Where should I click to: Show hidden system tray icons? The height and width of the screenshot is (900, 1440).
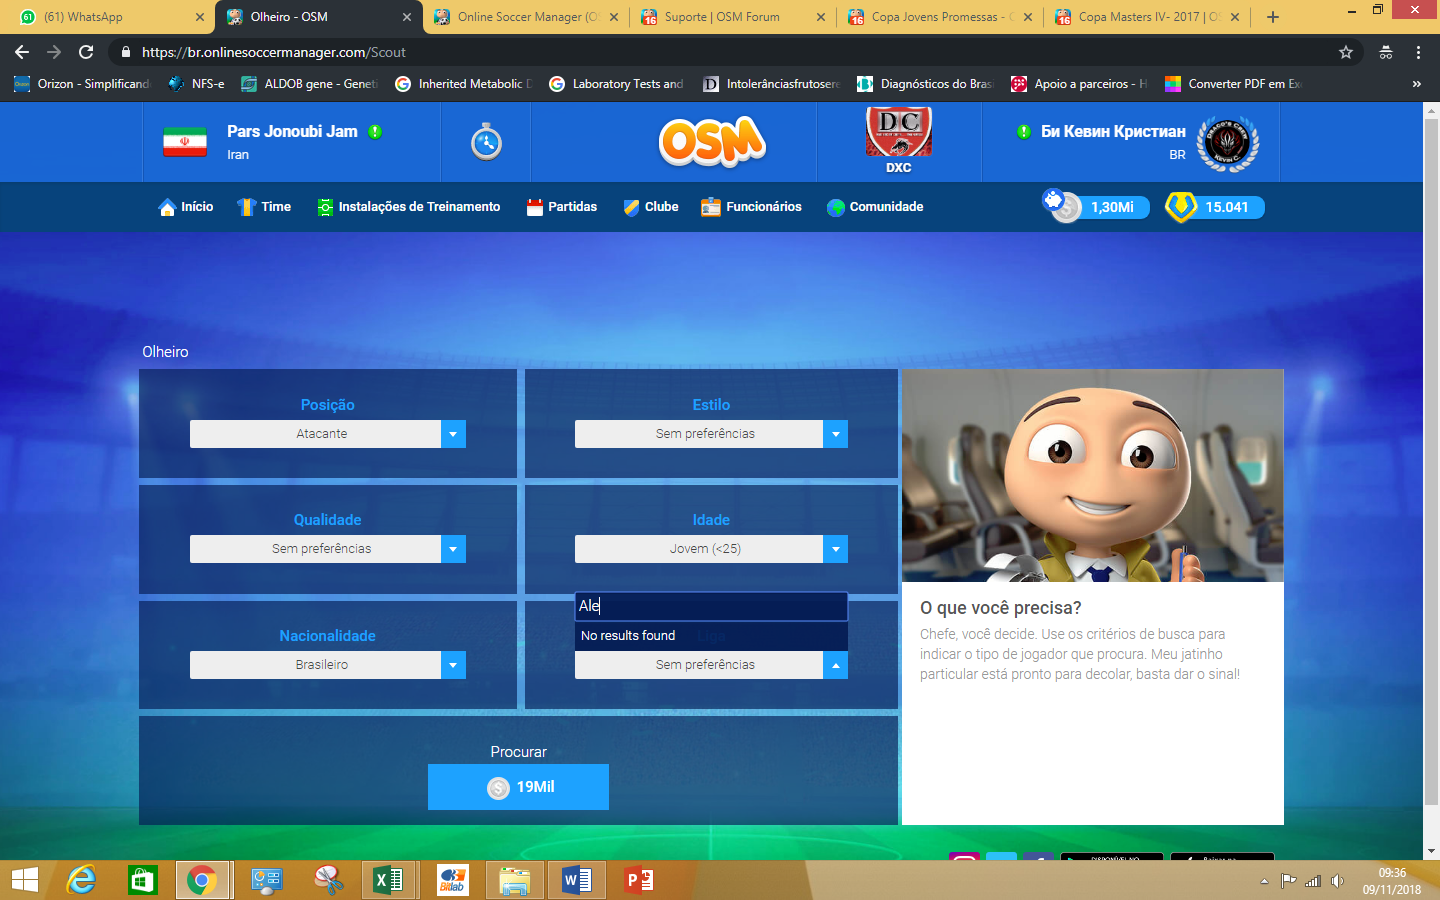pos(1264,881)
